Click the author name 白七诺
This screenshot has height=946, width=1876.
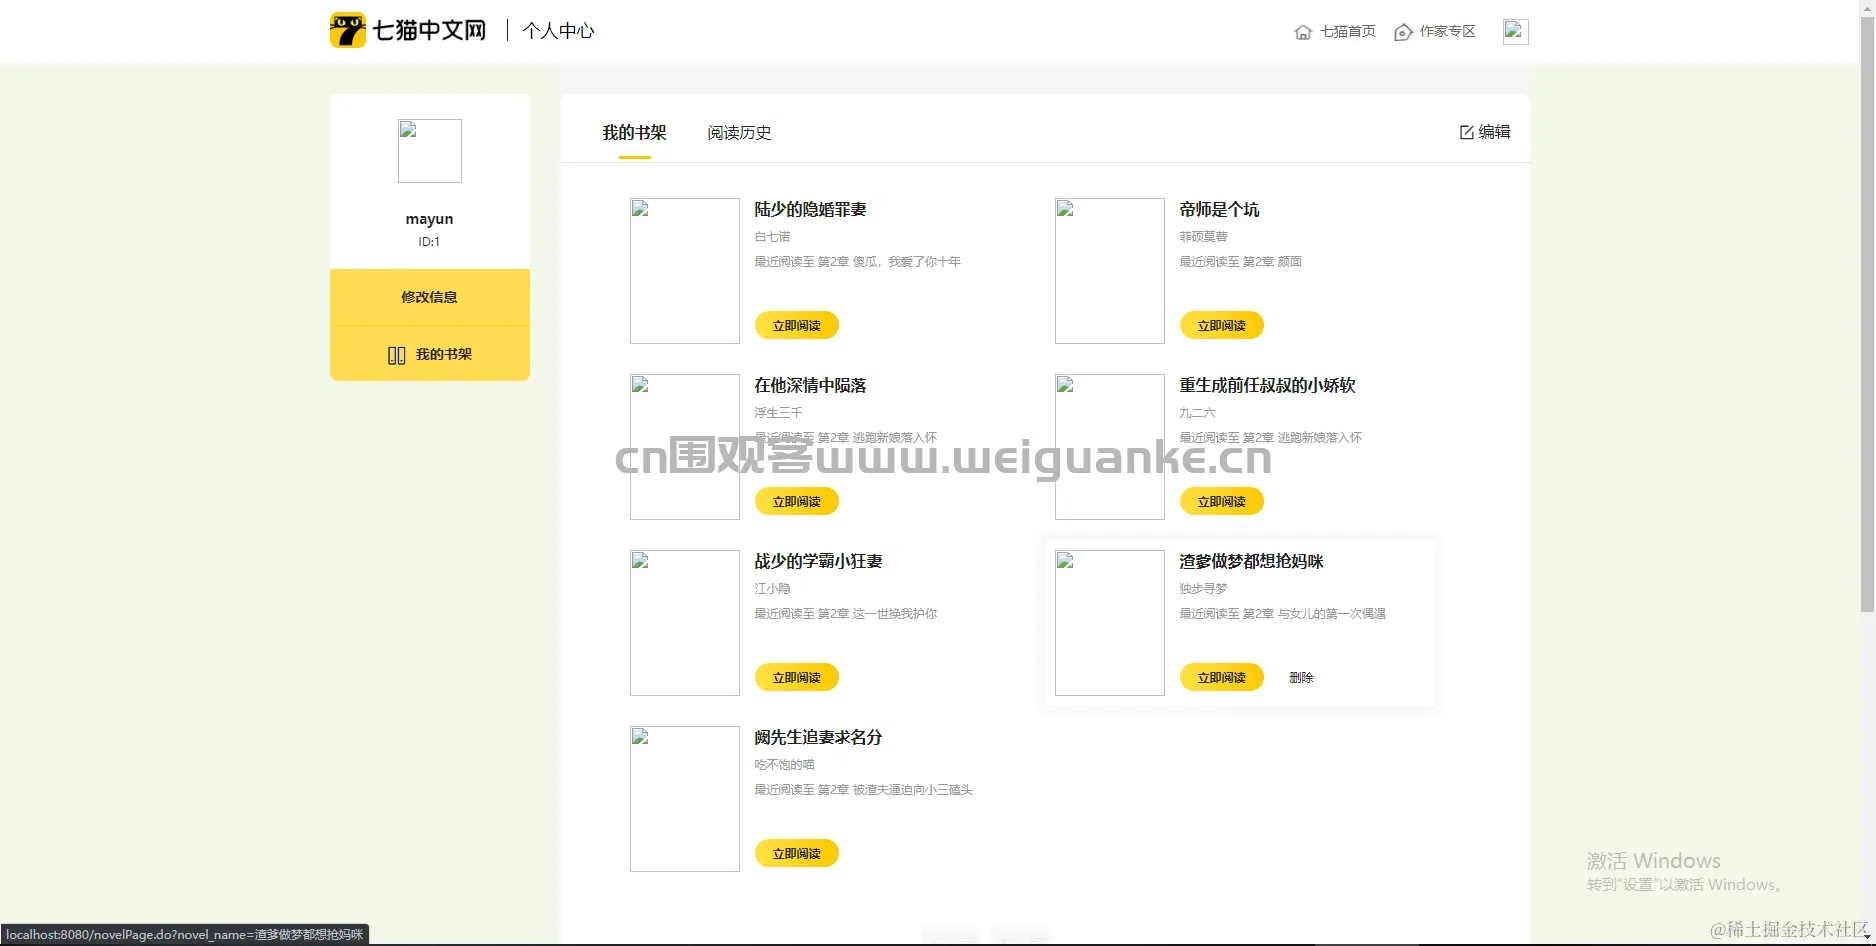(772, 237)
